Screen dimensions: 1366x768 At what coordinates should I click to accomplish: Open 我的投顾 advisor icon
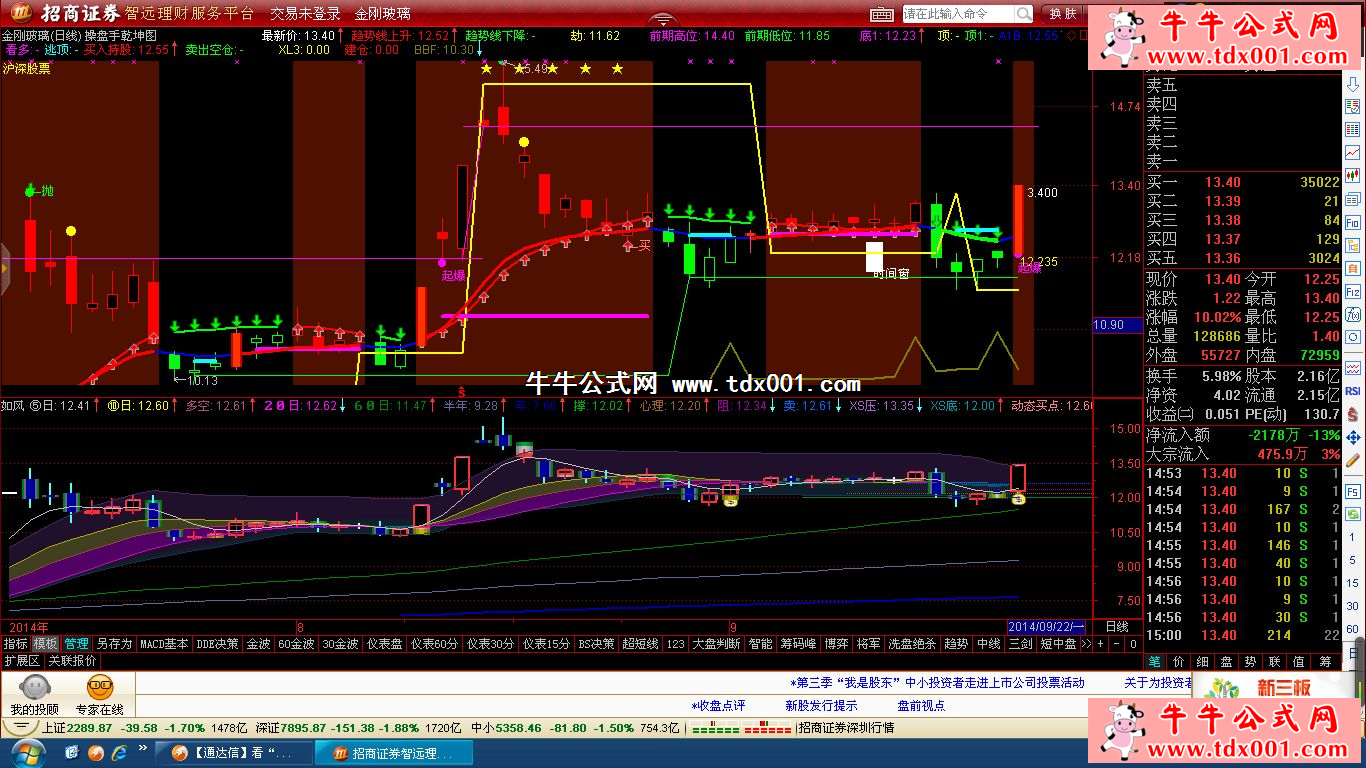(35, 693)
